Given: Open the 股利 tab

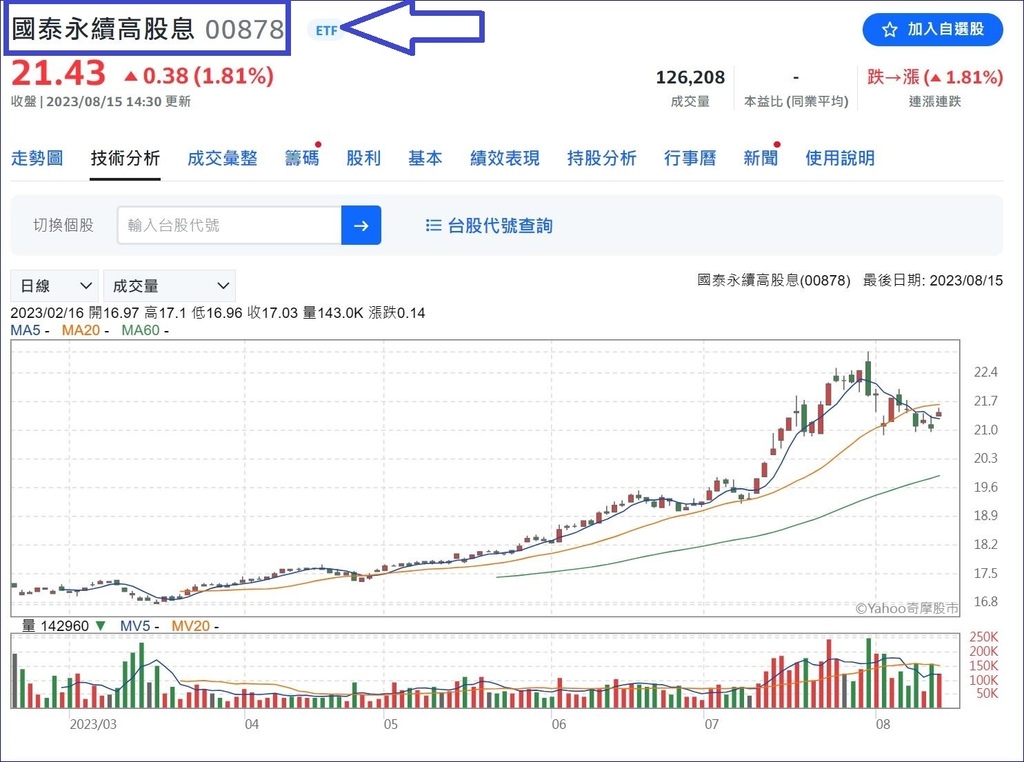Looking at the screenshot, I should [364, 158].
